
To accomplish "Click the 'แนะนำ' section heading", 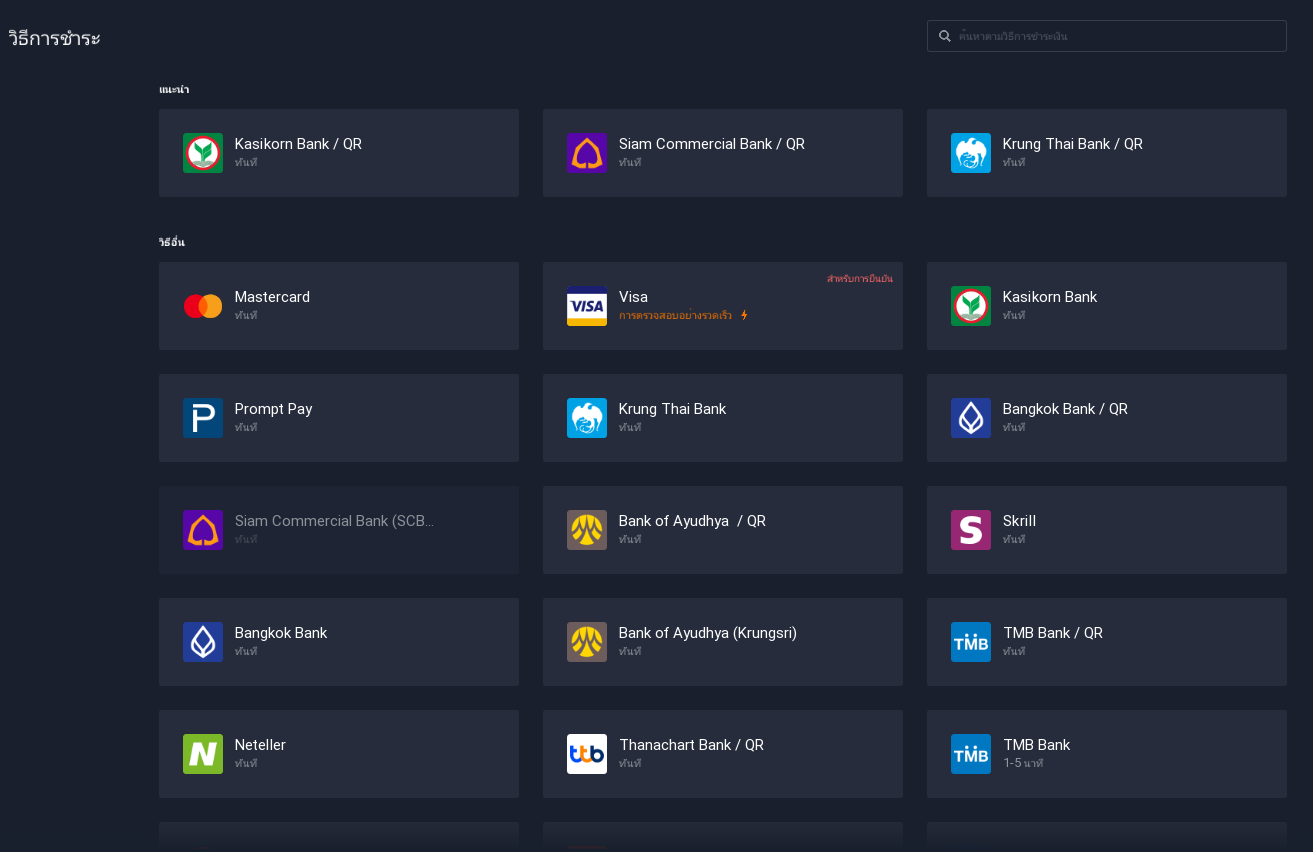I will coord(174,90).
